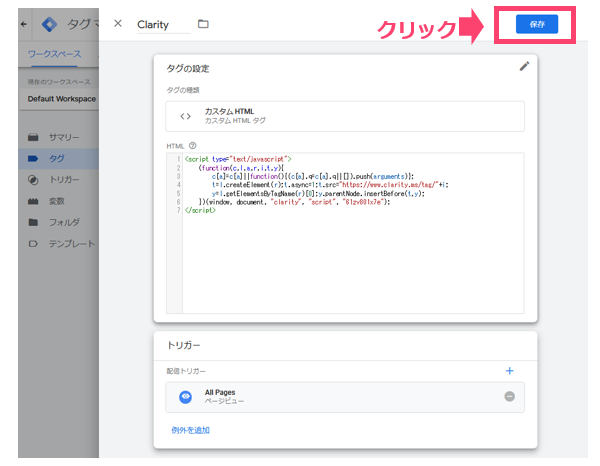Click code line starting with <script type

point(238,159)
